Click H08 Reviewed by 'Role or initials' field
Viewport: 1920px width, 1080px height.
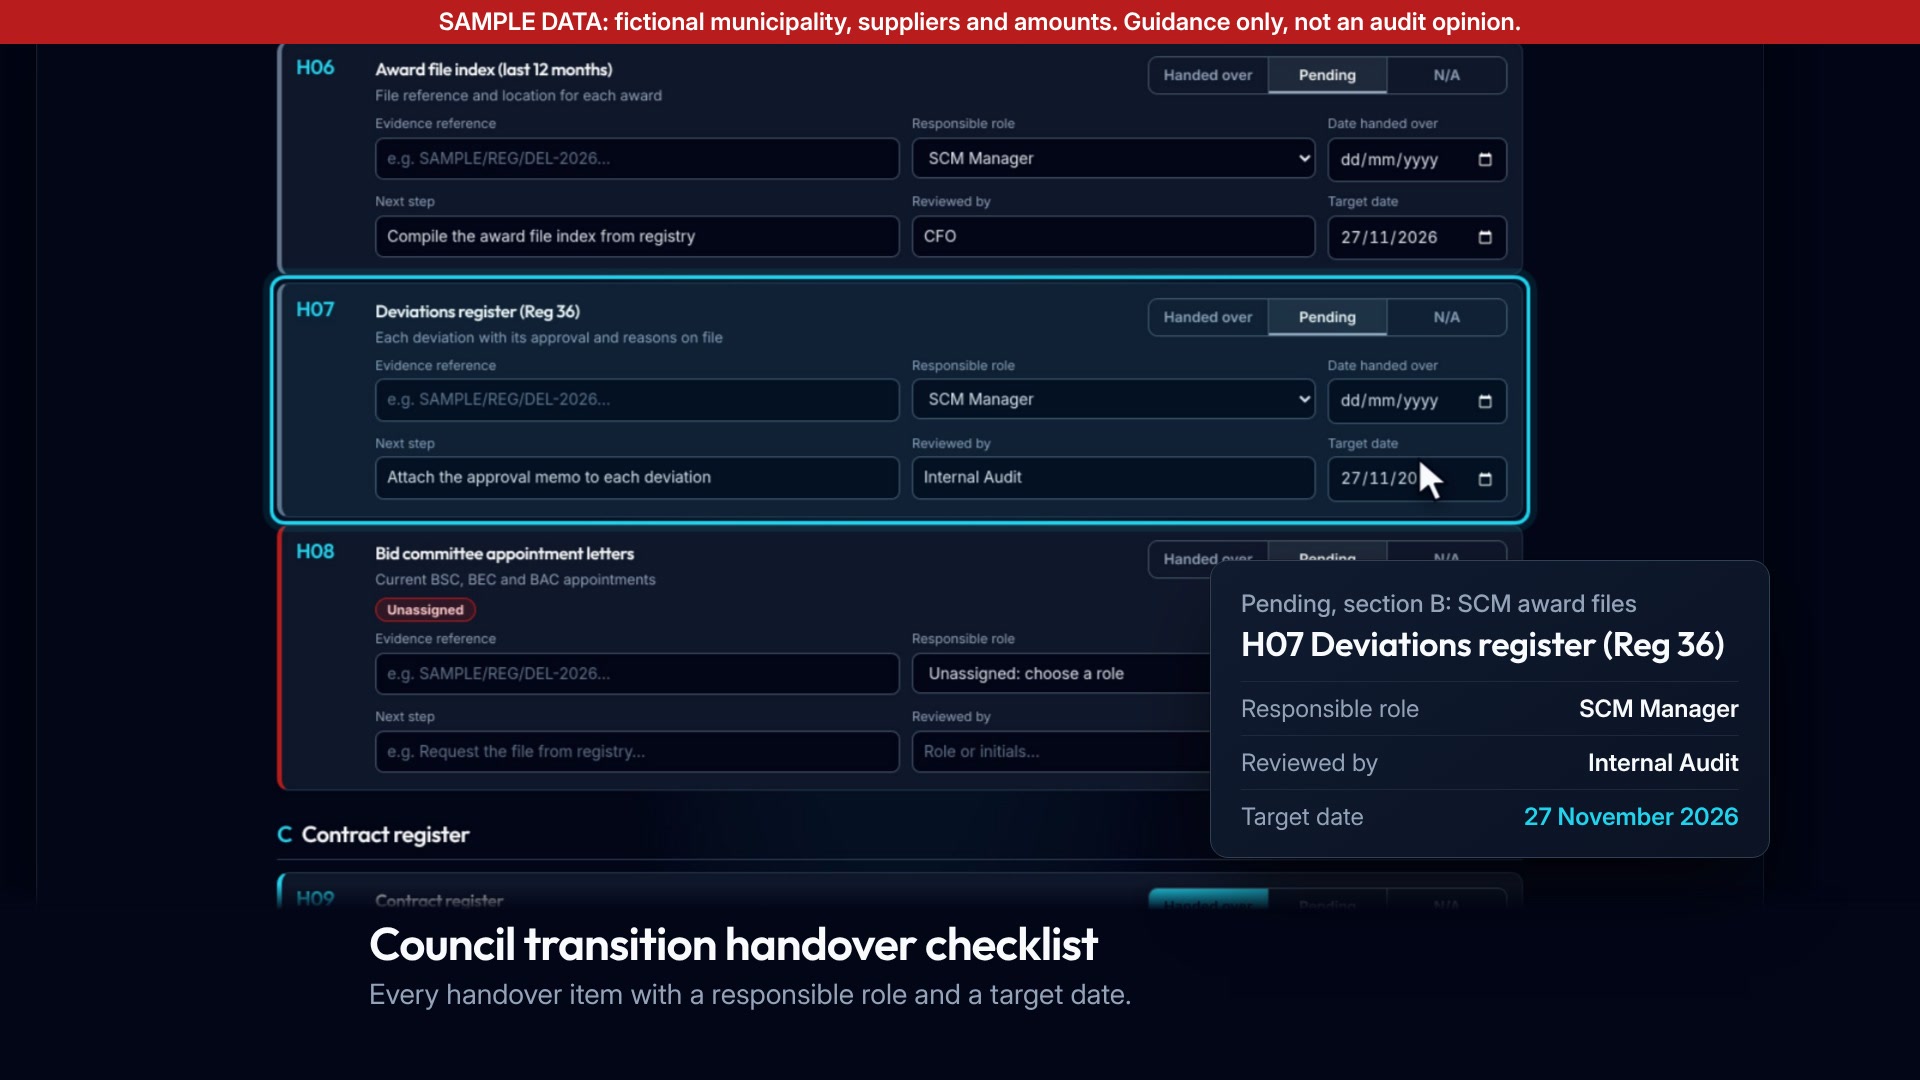tap(1062, 752)
